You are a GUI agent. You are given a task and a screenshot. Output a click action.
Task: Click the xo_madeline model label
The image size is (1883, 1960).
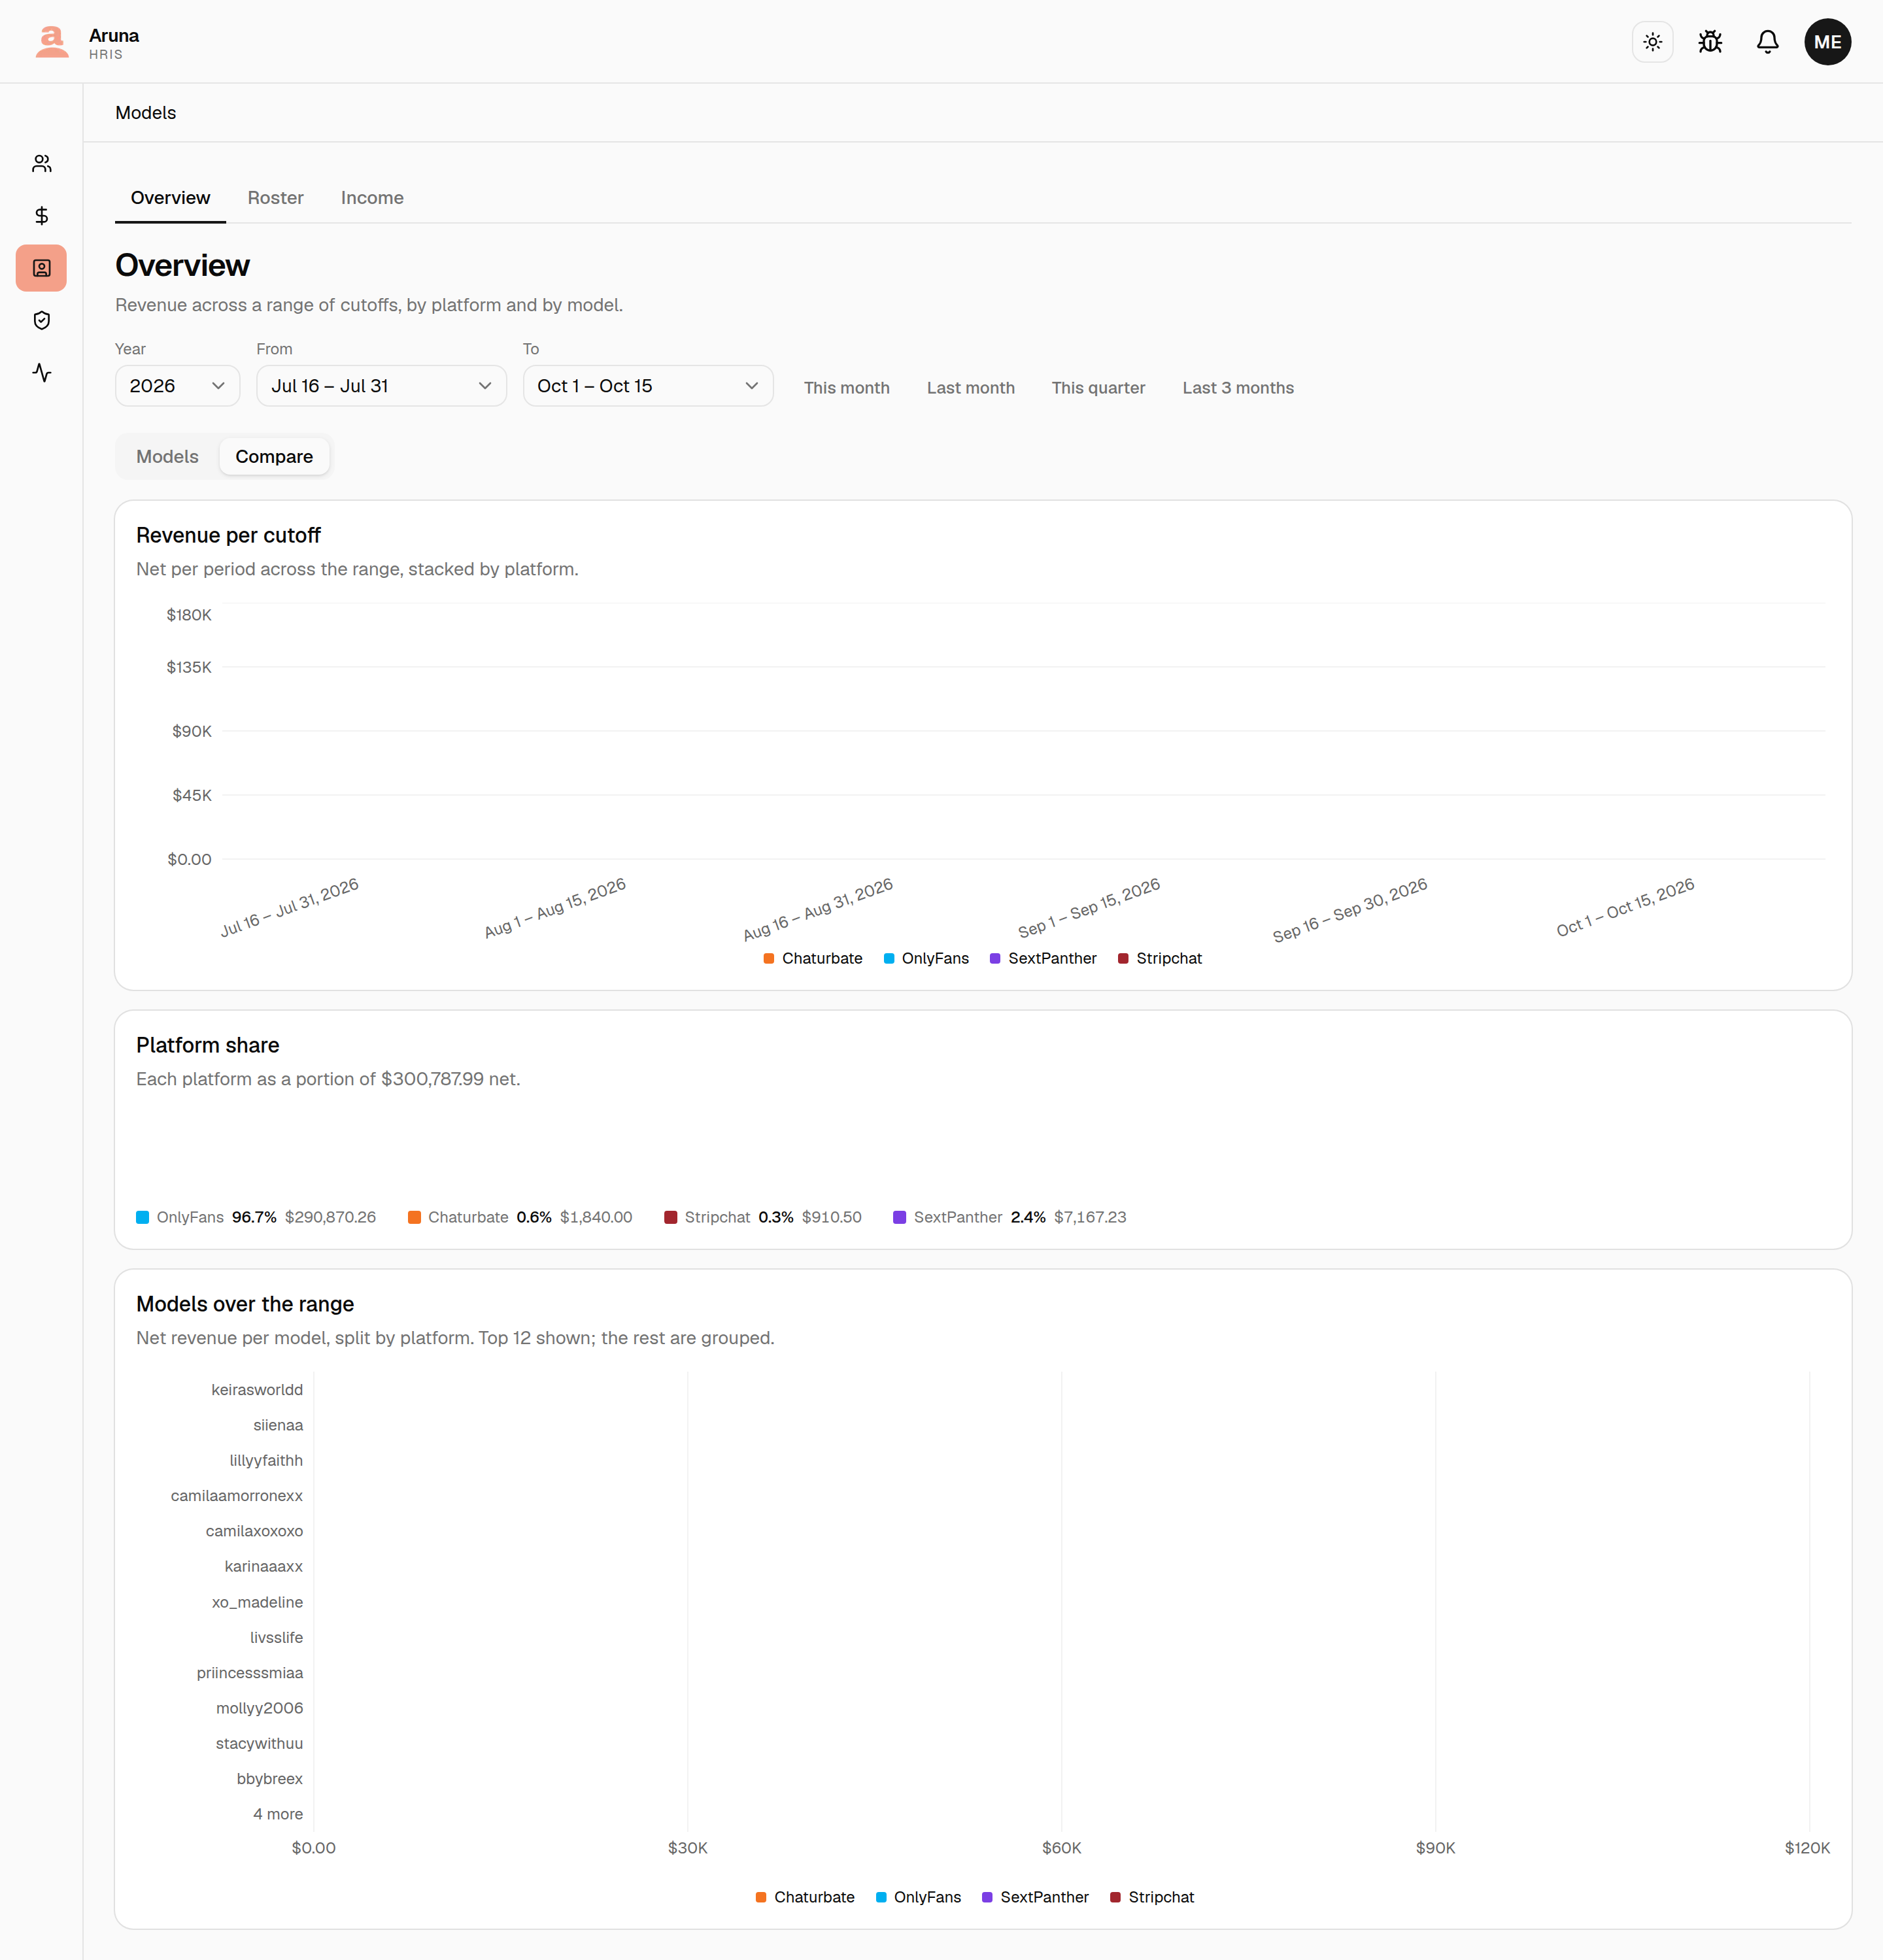(x=257, y=1602)
